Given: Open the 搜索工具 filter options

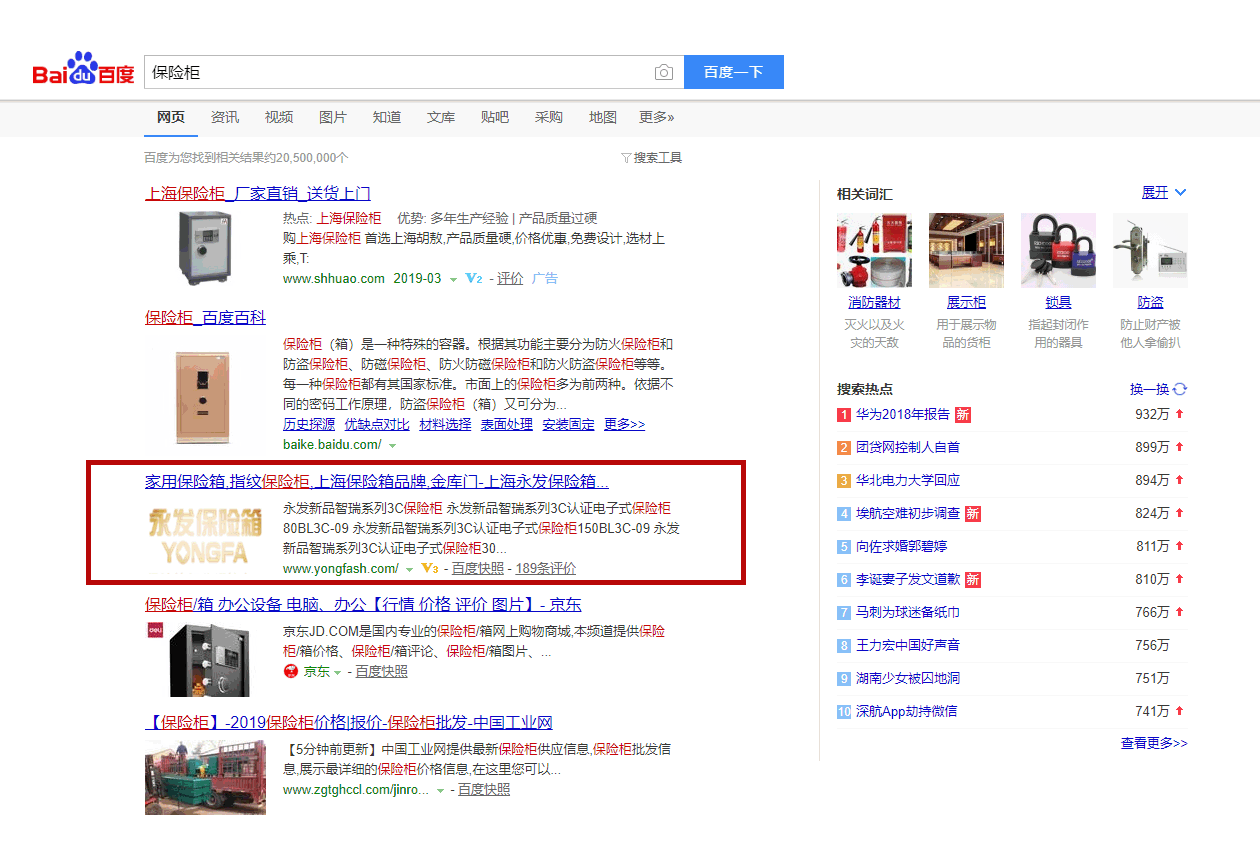Looking at the screenshot, I should [651, 158].
